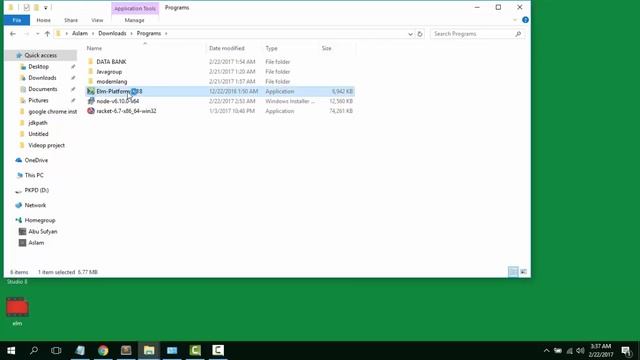Click the Properties checkmark quick access icon
Viewport: 640px width, 360px height.
point(27,8)
